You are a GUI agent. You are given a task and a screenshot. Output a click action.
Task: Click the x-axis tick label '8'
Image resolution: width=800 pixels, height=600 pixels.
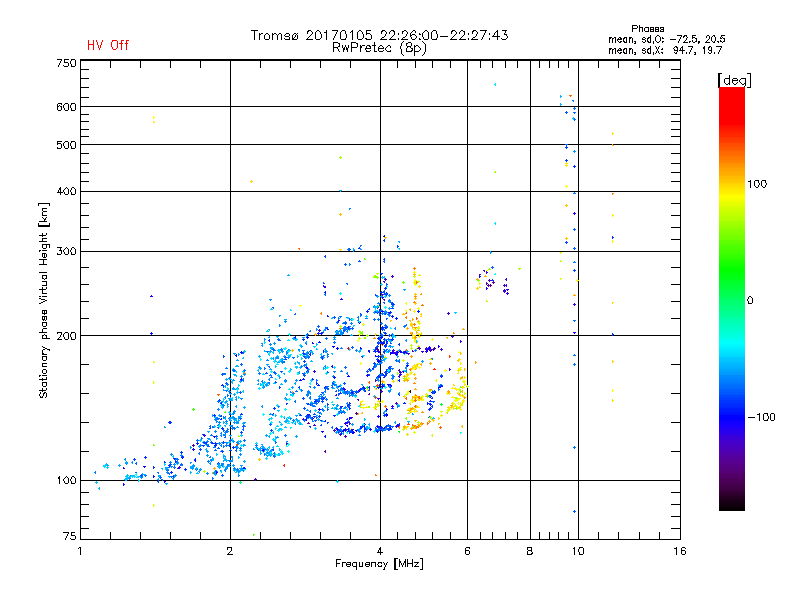point(530,551)
